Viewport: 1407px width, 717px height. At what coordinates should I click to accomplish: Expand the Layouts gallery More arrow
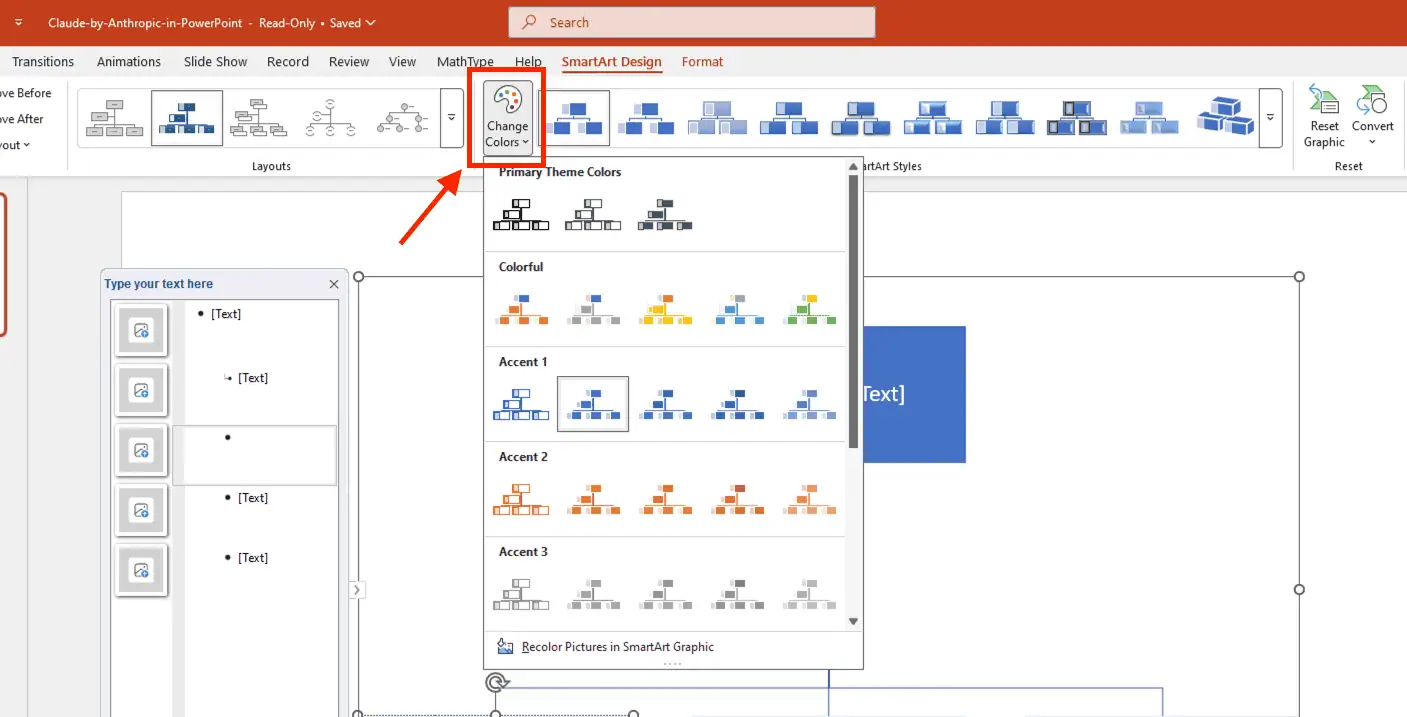(451, 117)
